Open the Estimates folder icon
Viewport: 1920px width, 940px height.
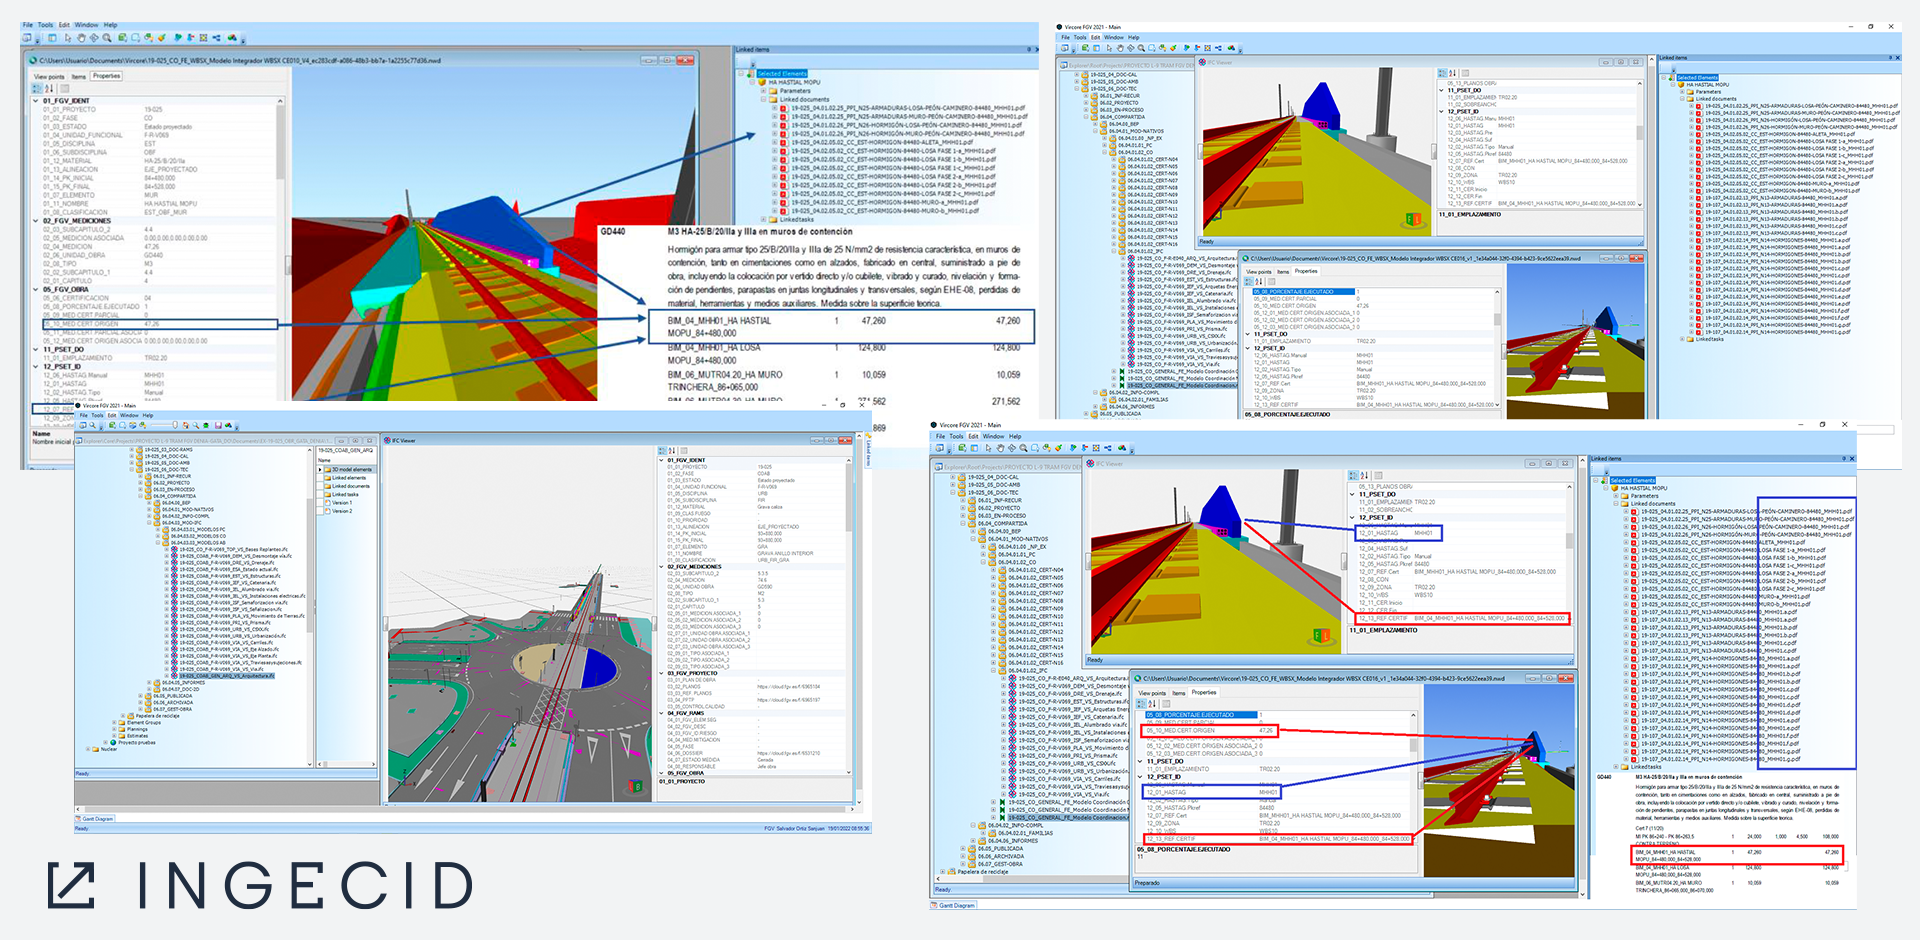pyautogui.click(x=121, y=736)
